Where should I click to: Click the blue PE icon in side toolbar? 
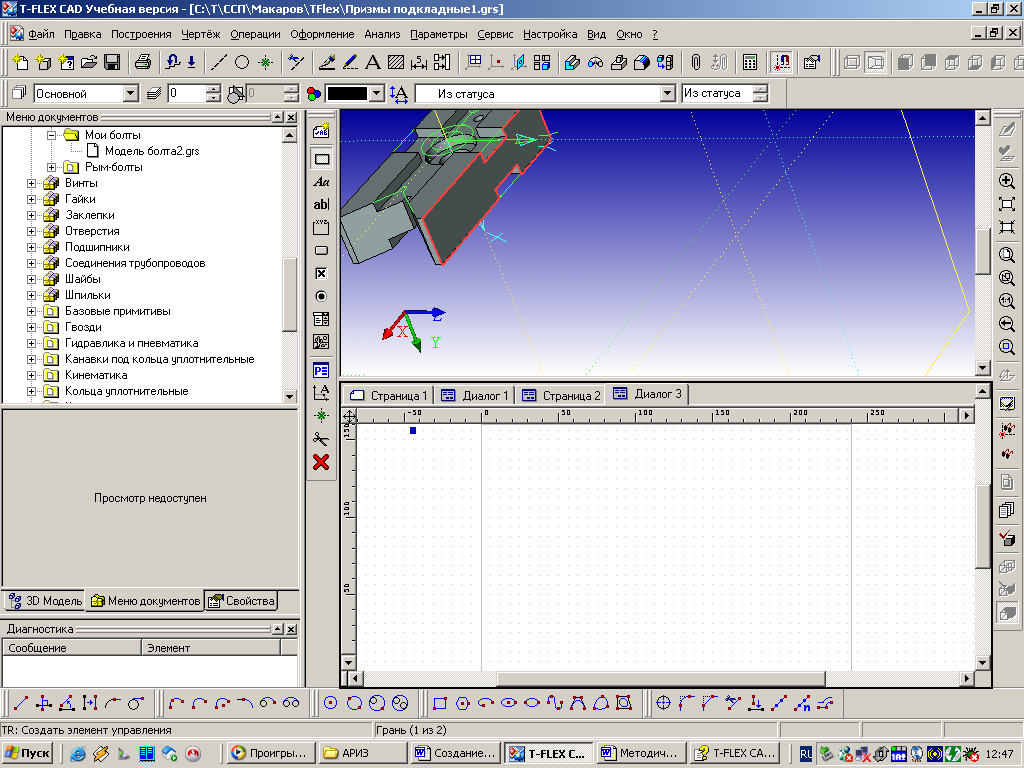coord(321,370)
